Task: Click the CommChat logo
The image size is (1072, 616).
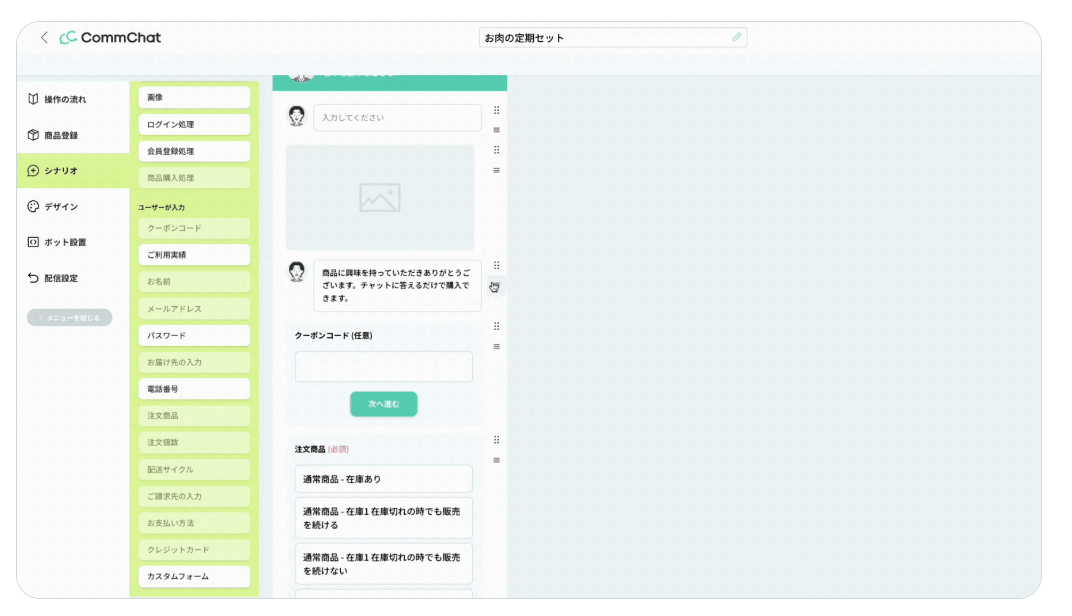Action: point(110,38)
